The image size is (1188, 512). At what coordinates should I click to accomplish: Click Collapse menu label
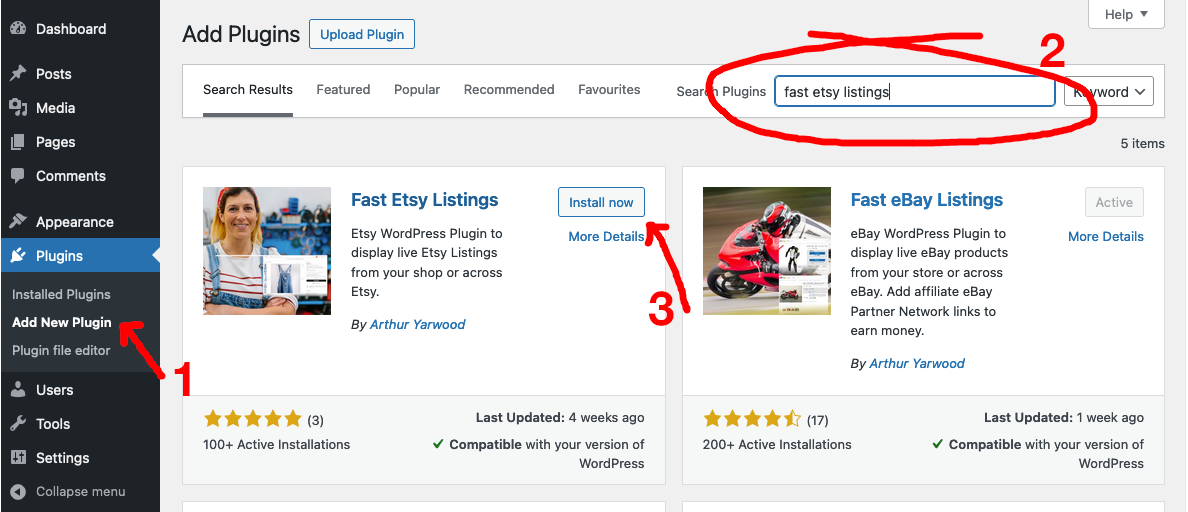(80, 492)
